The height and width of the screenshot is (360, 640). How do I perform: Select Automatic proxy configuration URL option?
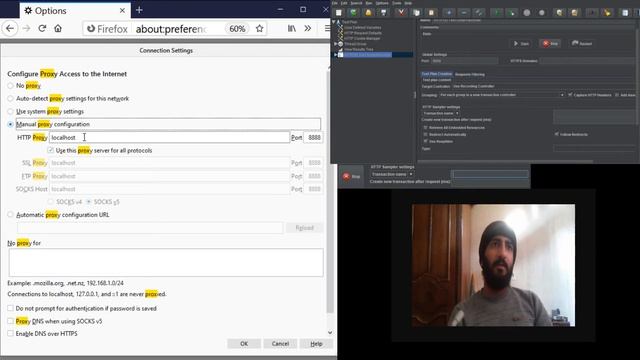pyautogui.click(x=10, y=215)
